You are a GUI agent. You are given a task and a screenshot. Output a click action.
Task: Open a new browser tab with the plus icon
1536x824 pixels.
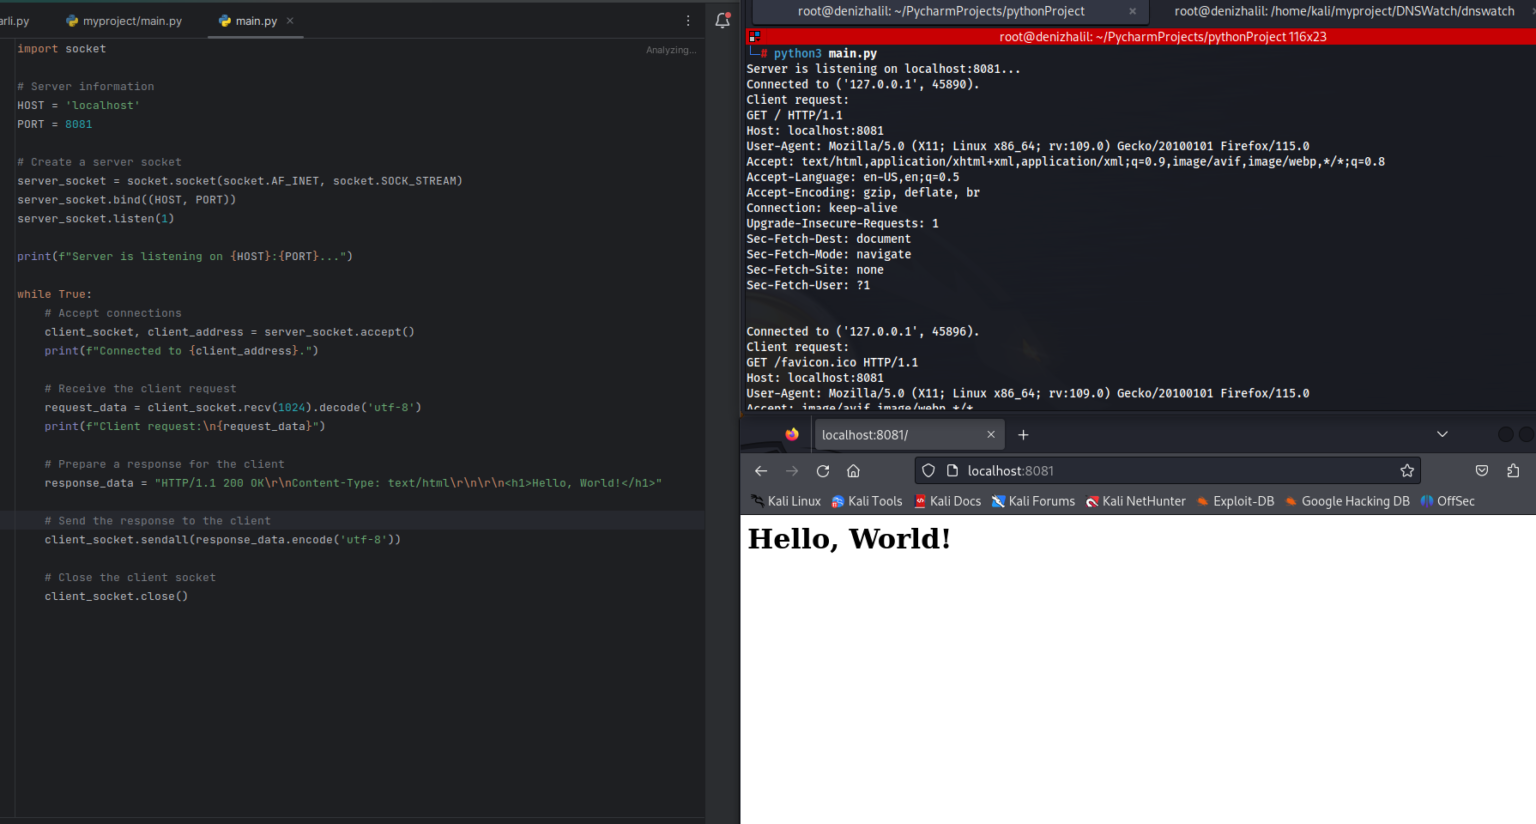coord(1022,434)
